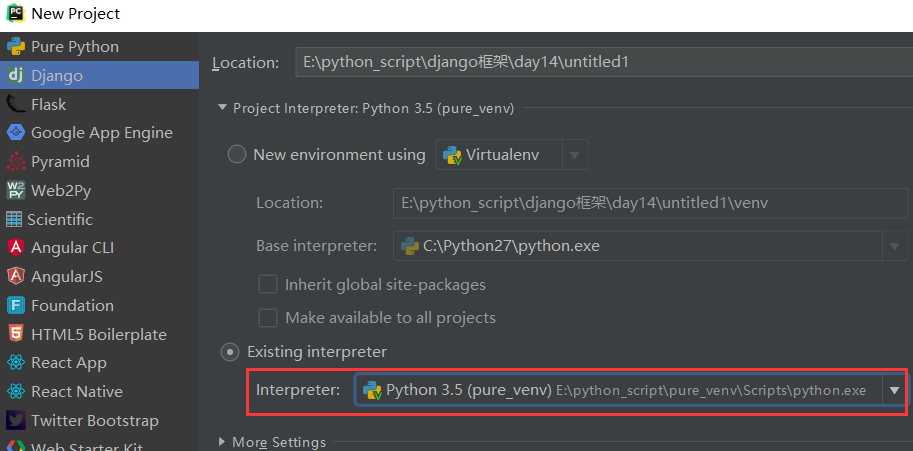Click the Flask project icon
The width and height of the screenshot is (913, 451).
[15, 104]
